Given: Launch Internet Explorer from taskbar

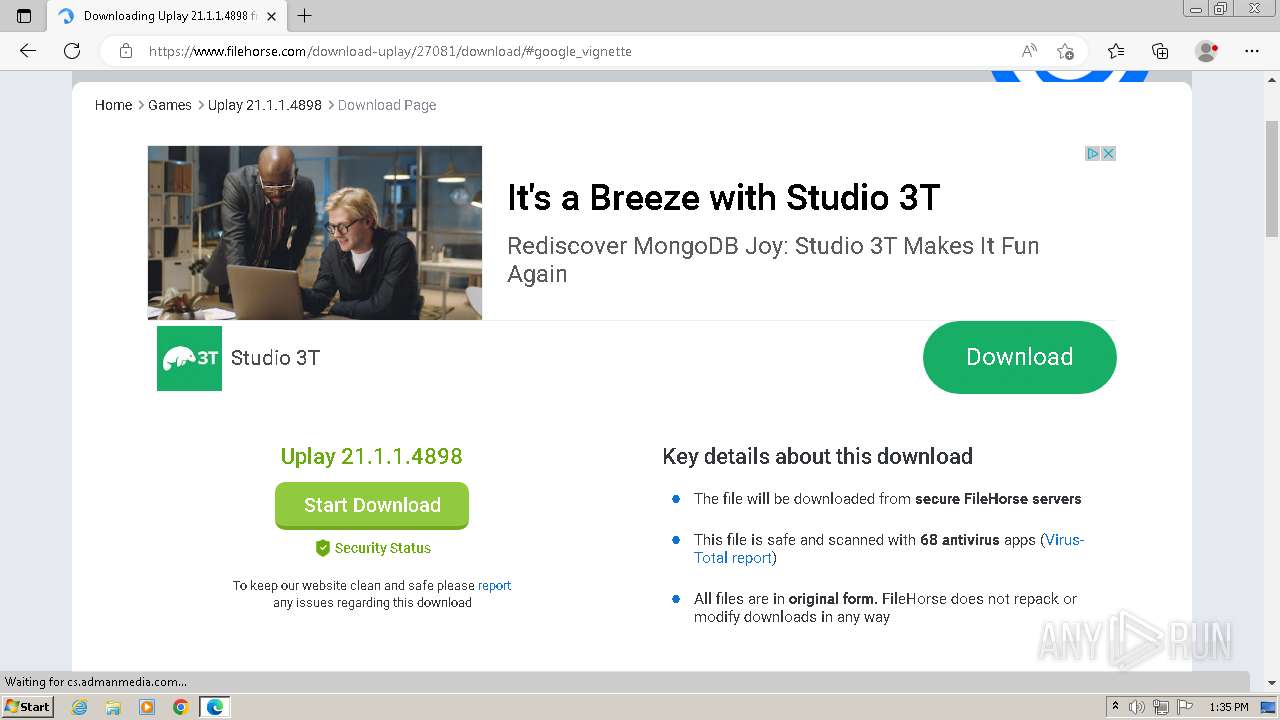Looking at the screenshot, I should [80, 707].
